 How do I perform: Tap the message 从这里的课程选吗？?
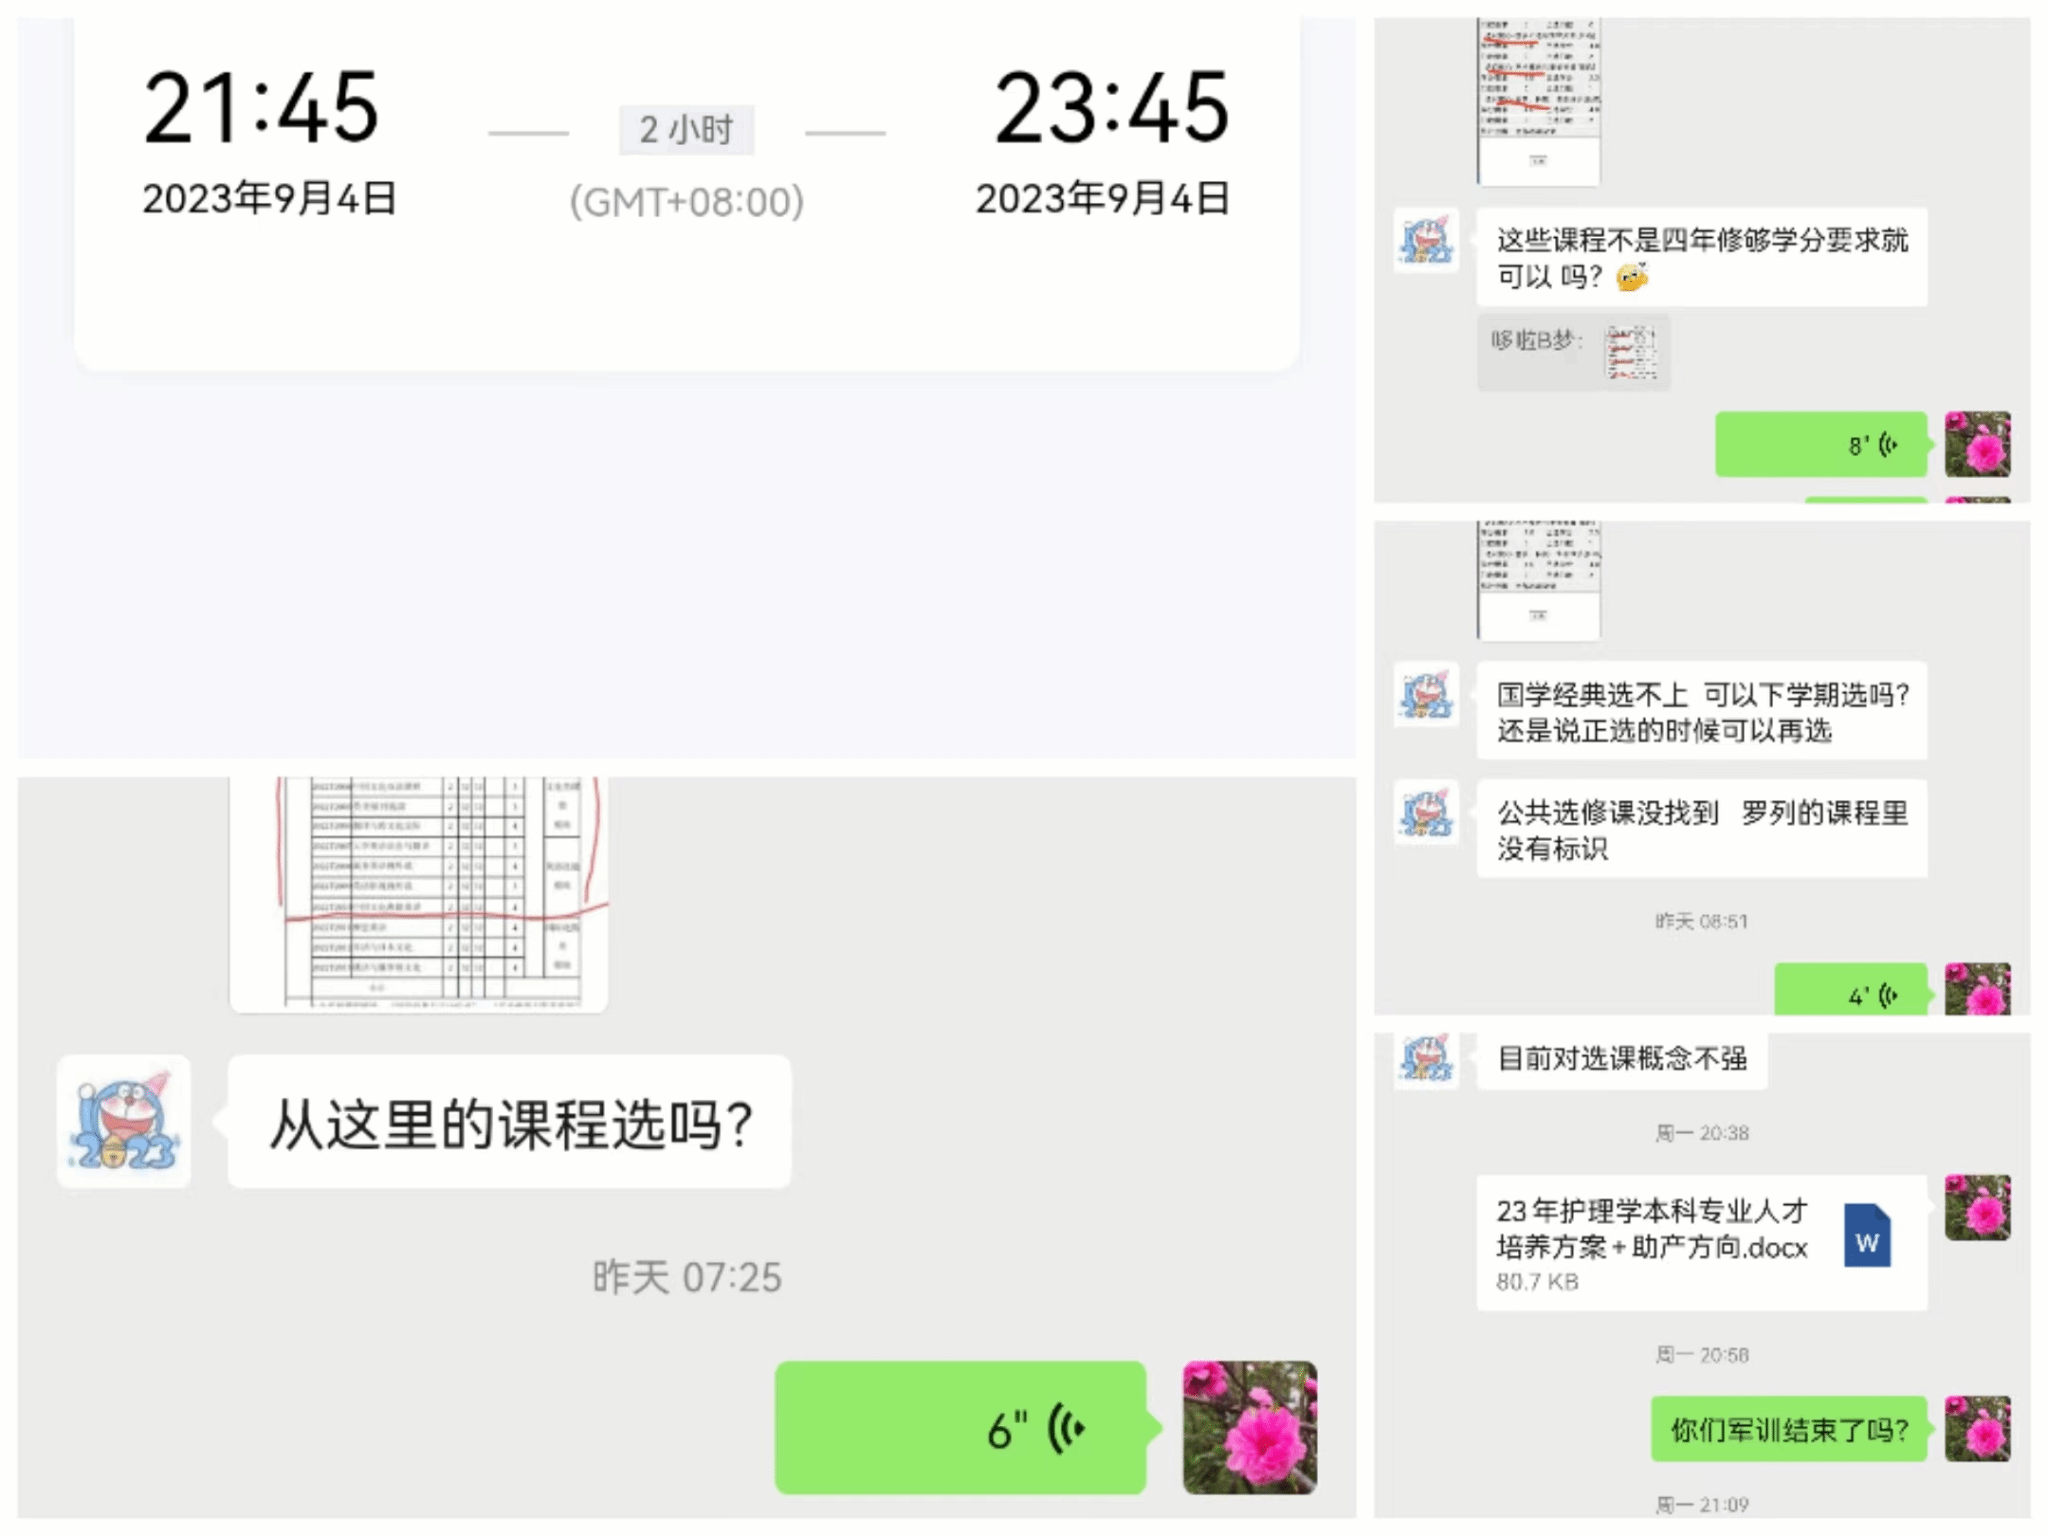[x=509, y=1122]
